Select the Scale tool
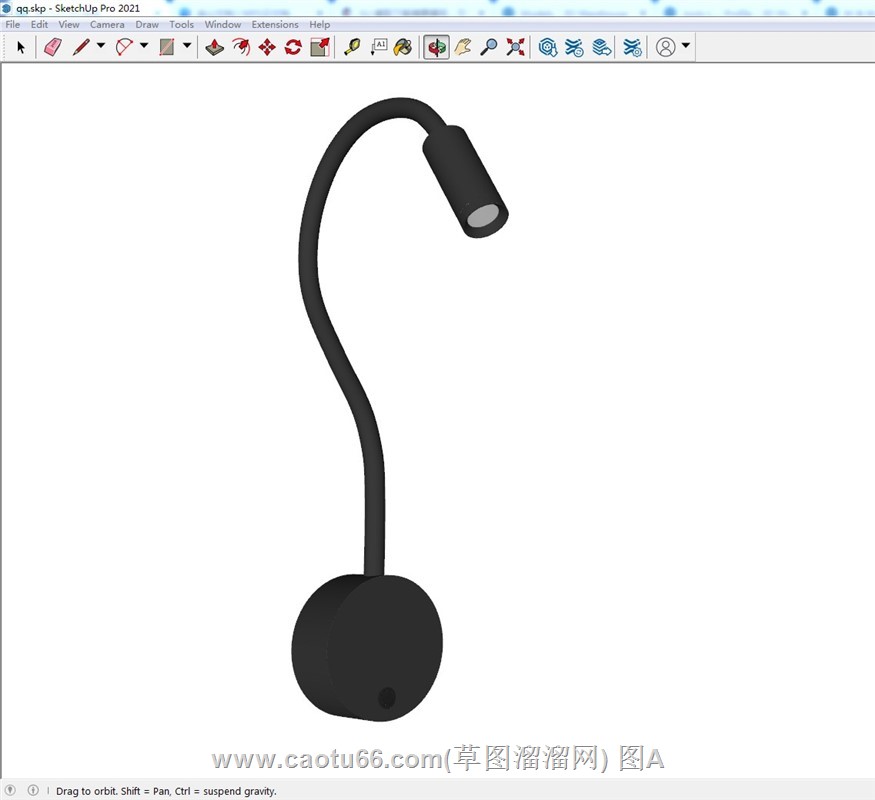Image resolution: width=875 pixels, height=800 pixels. 320,47
